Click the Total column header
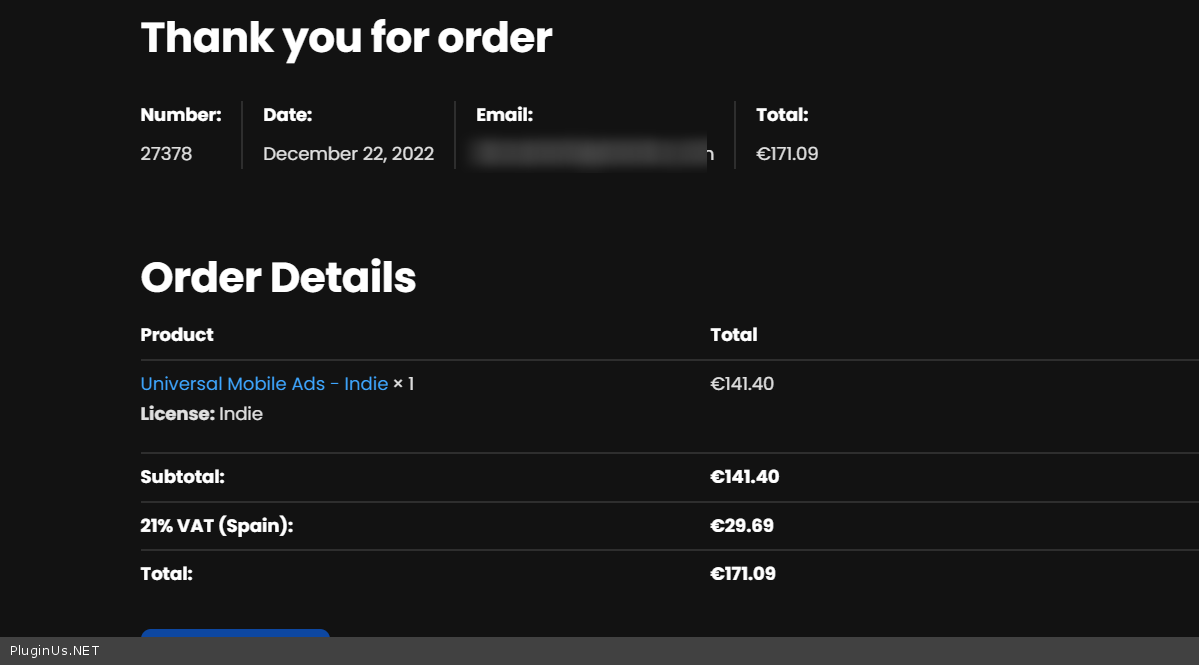 [733, 335]
